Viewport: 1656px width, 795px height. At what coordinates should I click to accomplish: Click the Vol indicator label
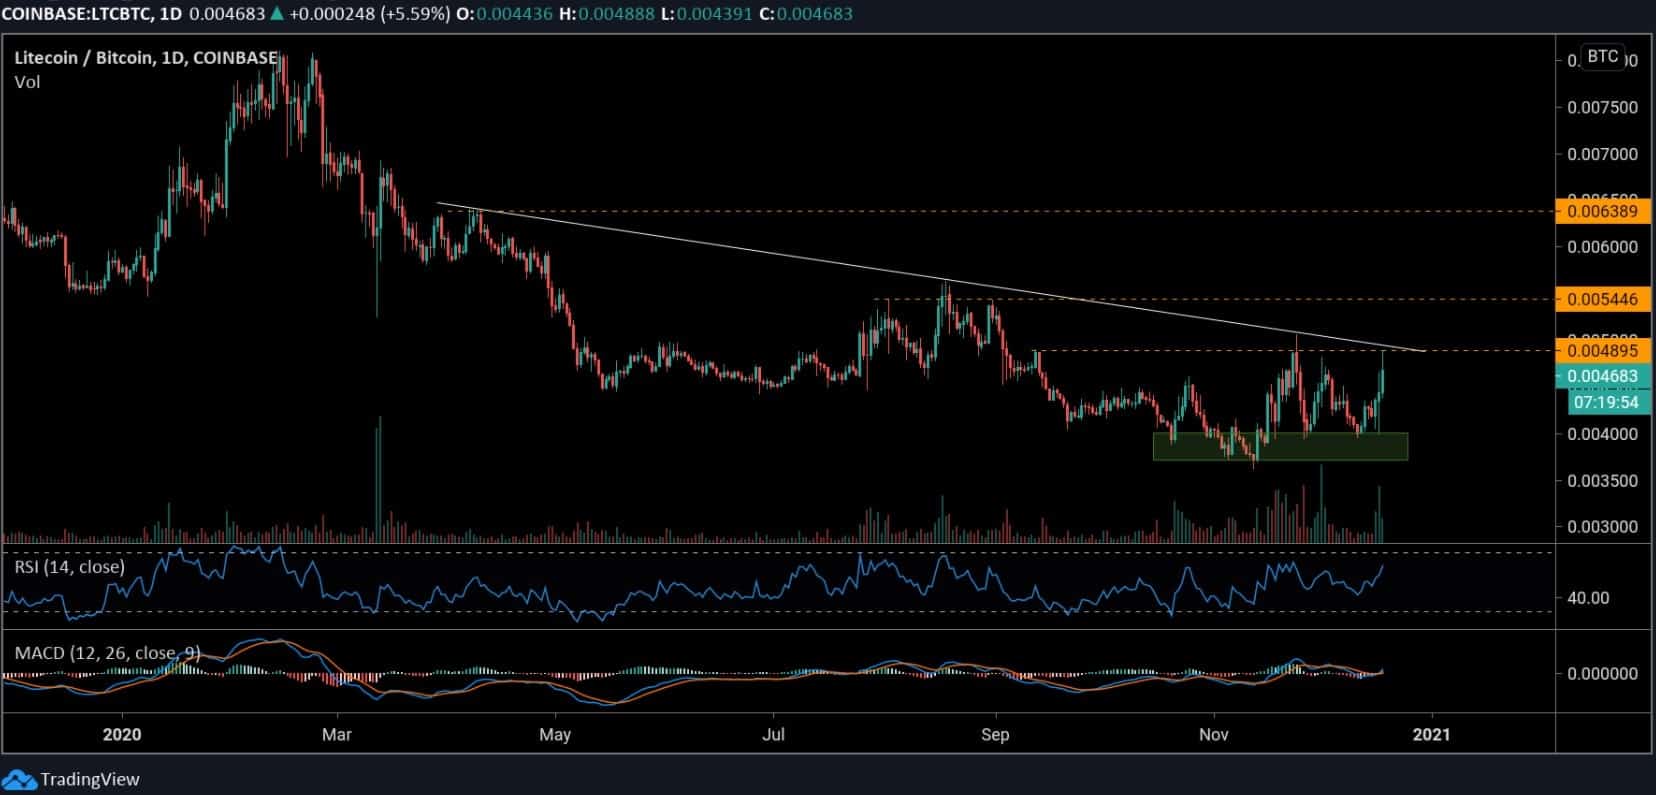pos(27,82)
